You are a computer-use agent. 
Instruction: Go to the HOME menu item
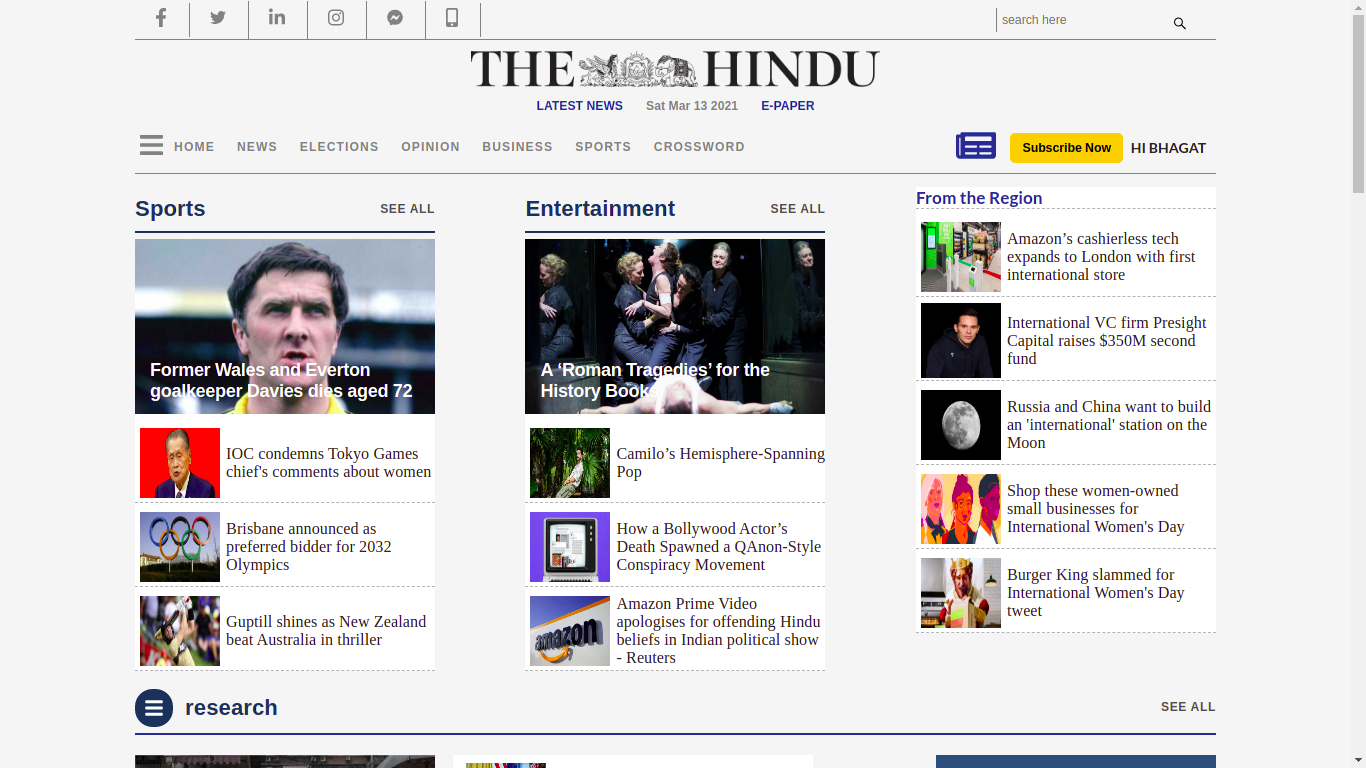(x=194, y=147)
